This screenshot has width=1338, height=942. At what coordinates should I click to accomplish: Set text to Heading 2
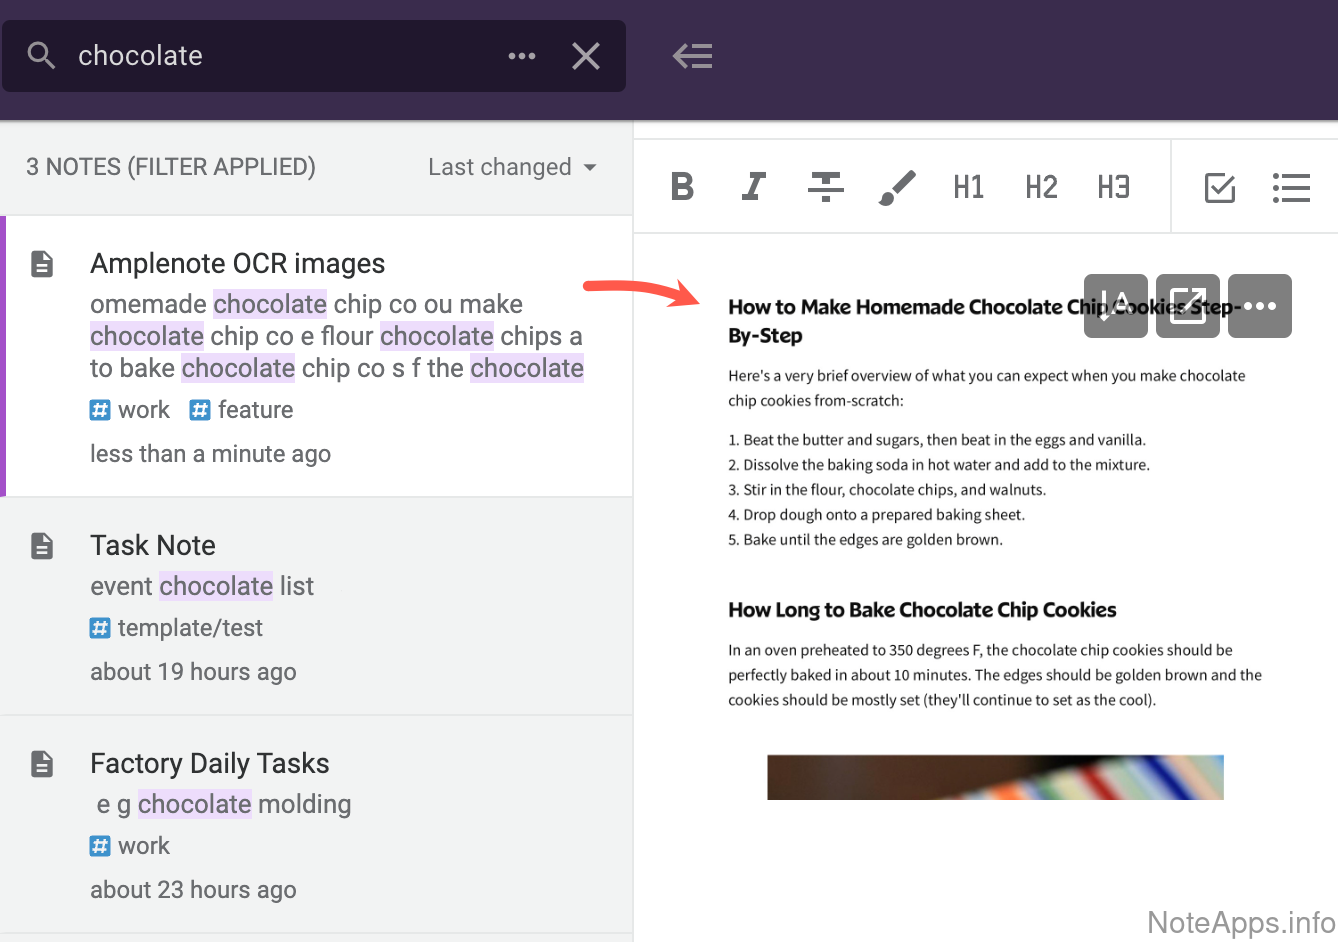point(1041,187)
